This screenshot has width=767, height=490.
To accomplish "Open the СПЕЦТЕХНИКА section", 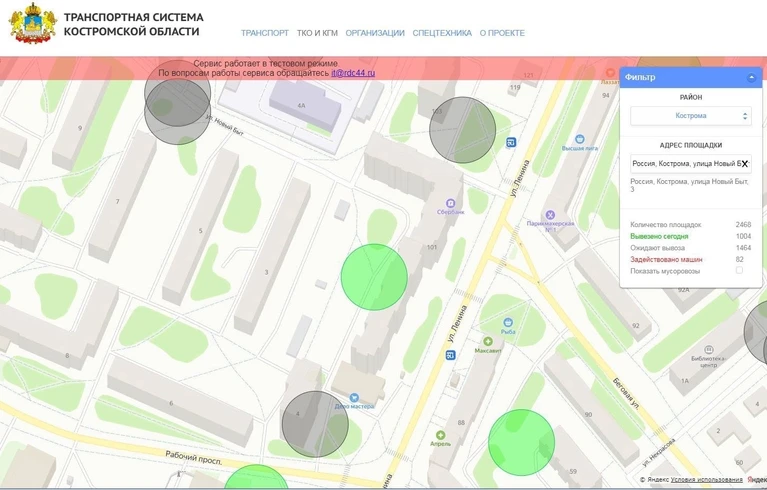I will (x=442, y=33).
